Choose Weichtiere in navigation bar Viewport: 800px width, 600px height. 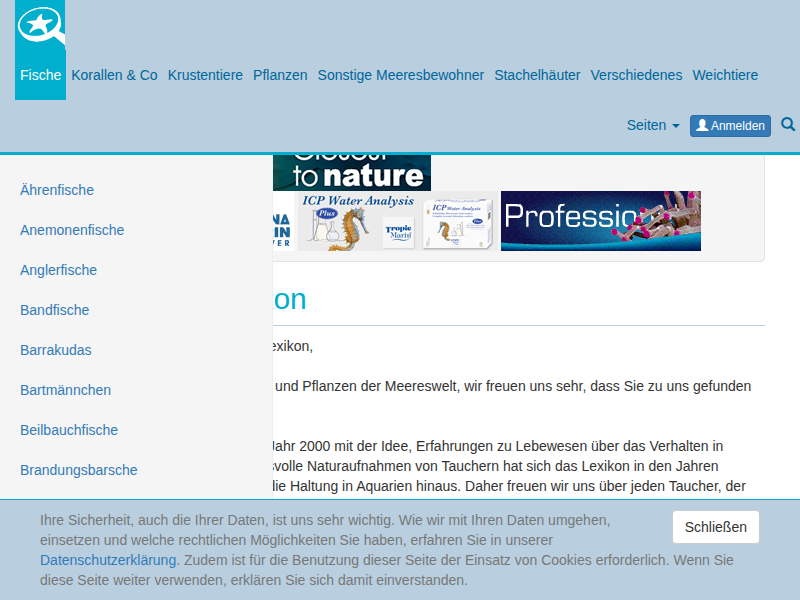point(725,75)
